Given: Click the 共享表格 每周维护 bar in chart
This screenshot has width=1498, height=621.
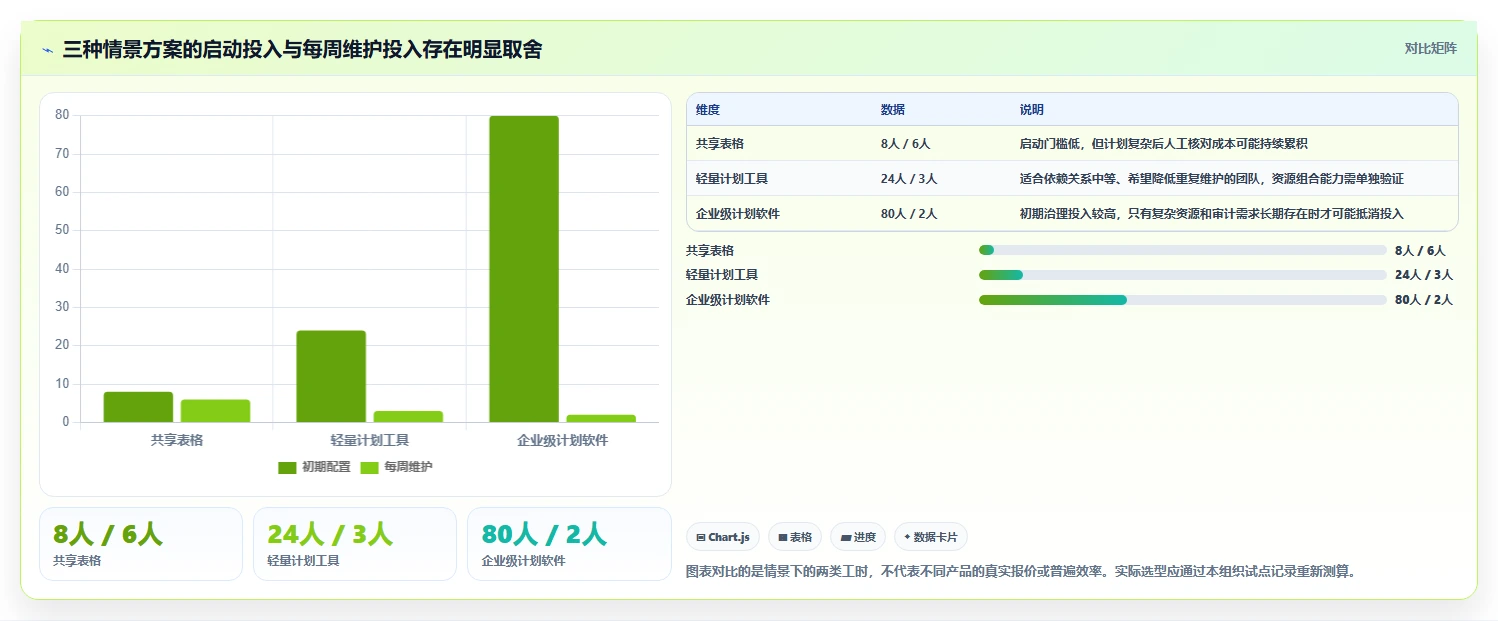Looking at the screenshot, I should point(215,411).
